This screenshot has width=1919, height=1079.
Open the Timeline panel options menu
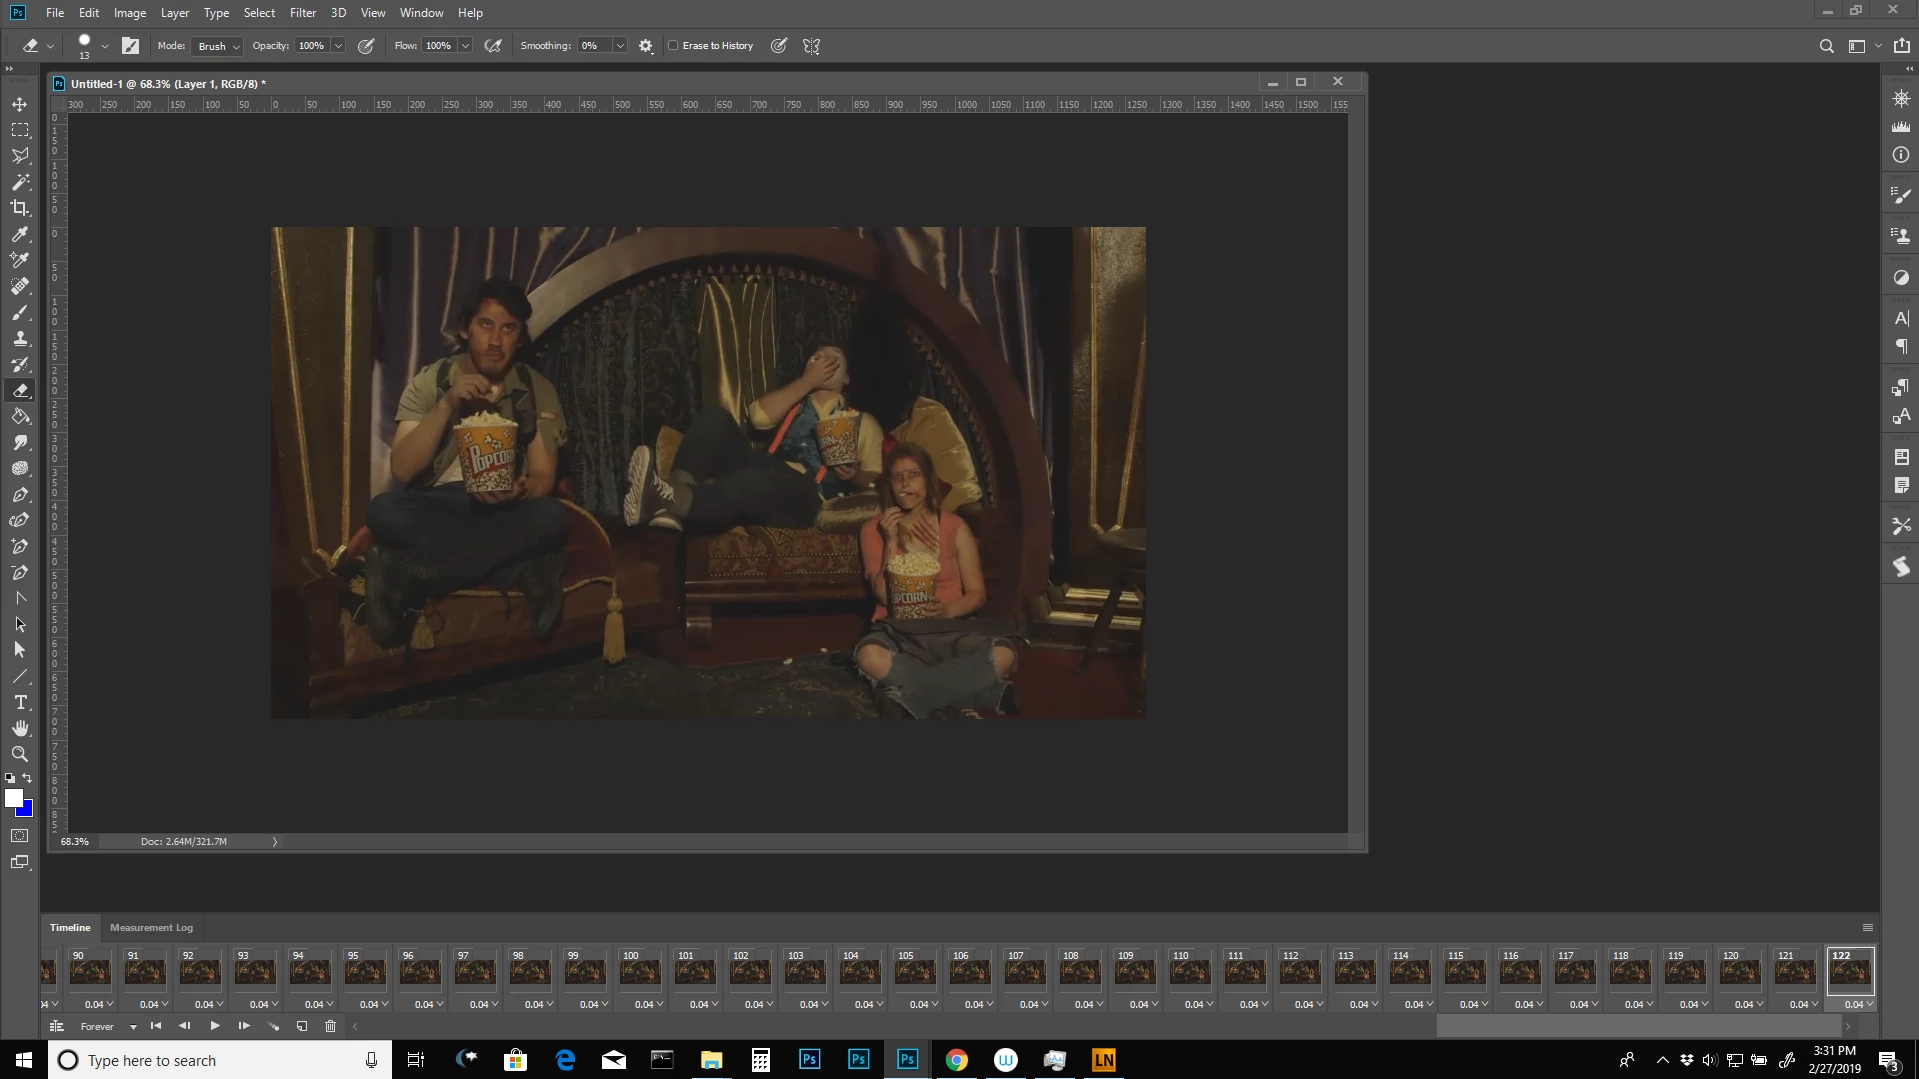(x=1867, y=928)
